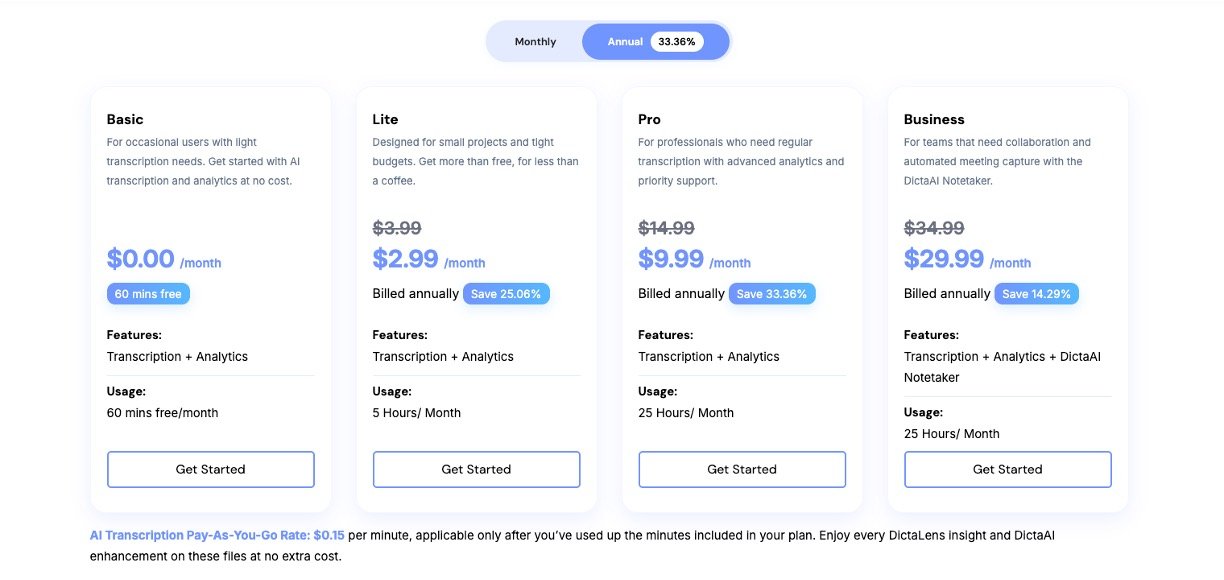Image resolution: width=1224 pixels, height=580 pixels.
Task: Click the Pro plan's "Save 33.36%" badge
Action: (x=772, y=294)
